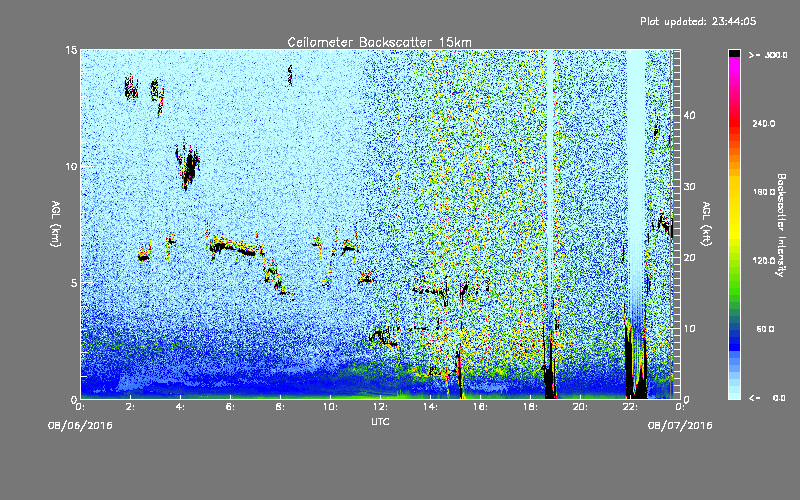Click the '<= 0.0' colorbar label

pos(767,398)
